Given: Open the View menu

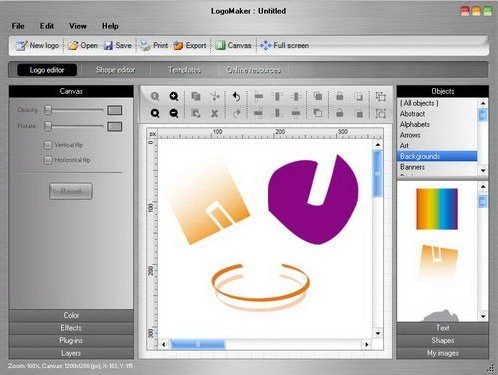Looking at the screenshot, I should [x=78, y=26].
